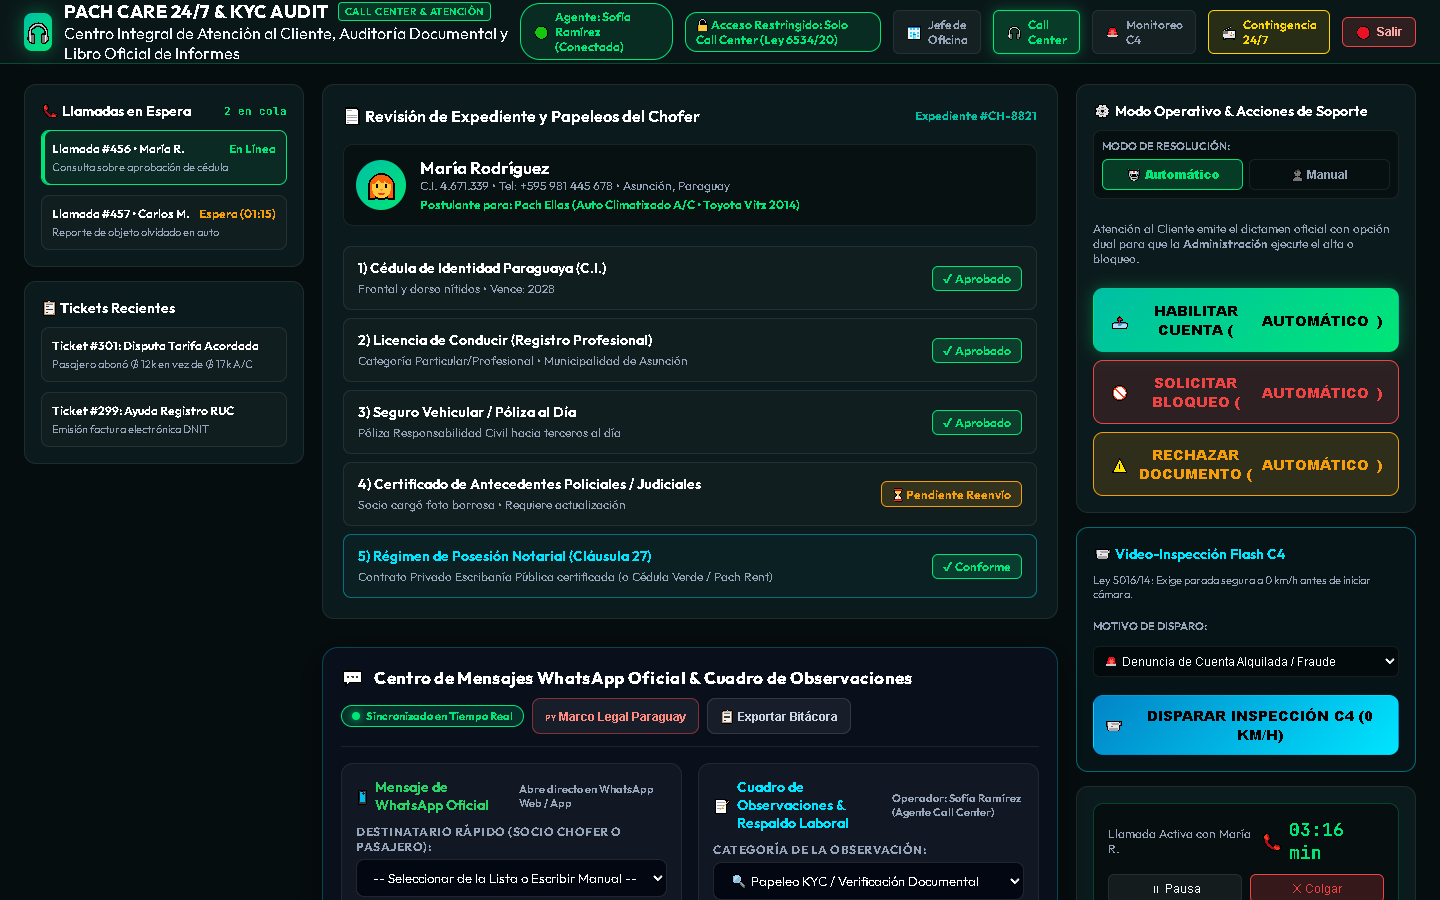Click the Video-Inspección Flash C4 camera icon
Viewport: 1440px width, 900px height.
pyautogui.click(x=1102, y=554)
